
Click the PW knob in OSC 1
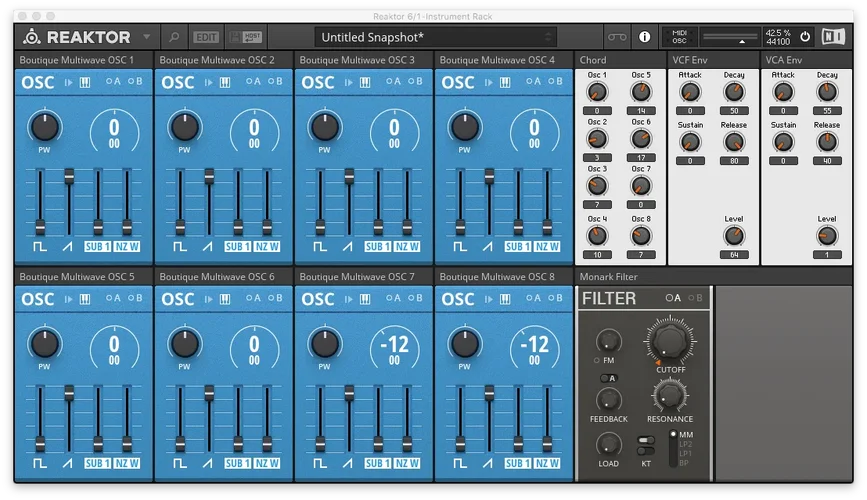[x=45, y=127]
